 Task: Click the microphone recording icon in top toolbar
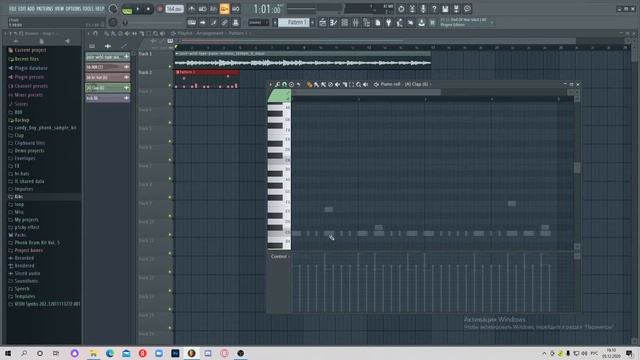[423, 9]
